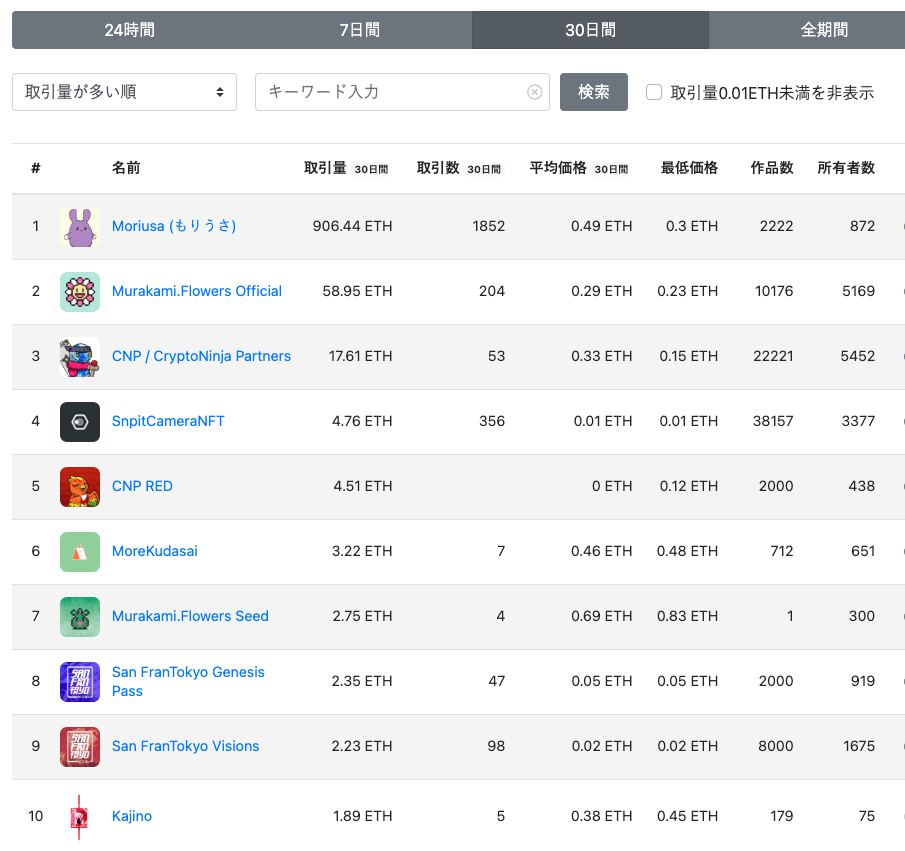Open the Murakami.Flowers Seed link
The image size is (905, 851).
pos(190,616)
